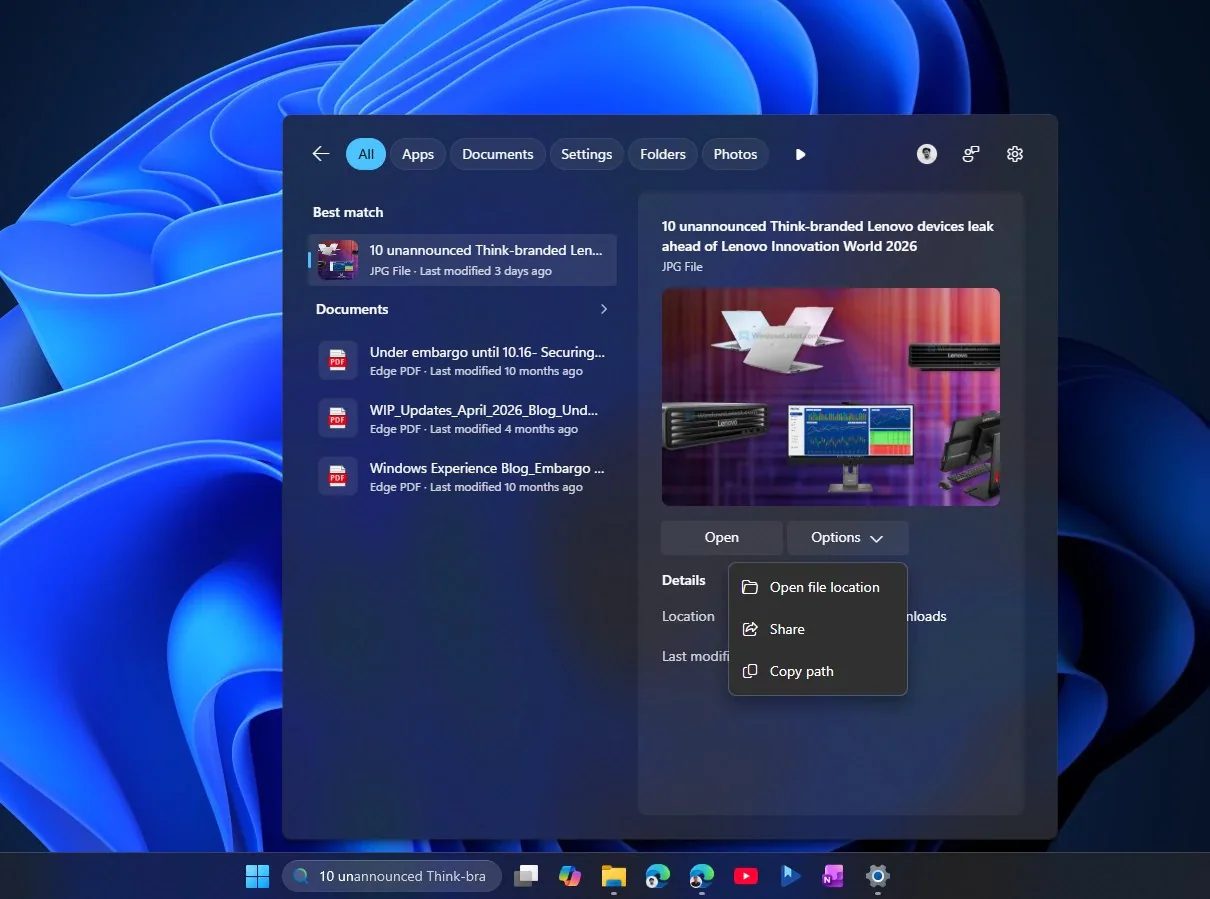Click the connected accounts icon beside the avatar
The image size is (1210, 899).
coord(971,154)
